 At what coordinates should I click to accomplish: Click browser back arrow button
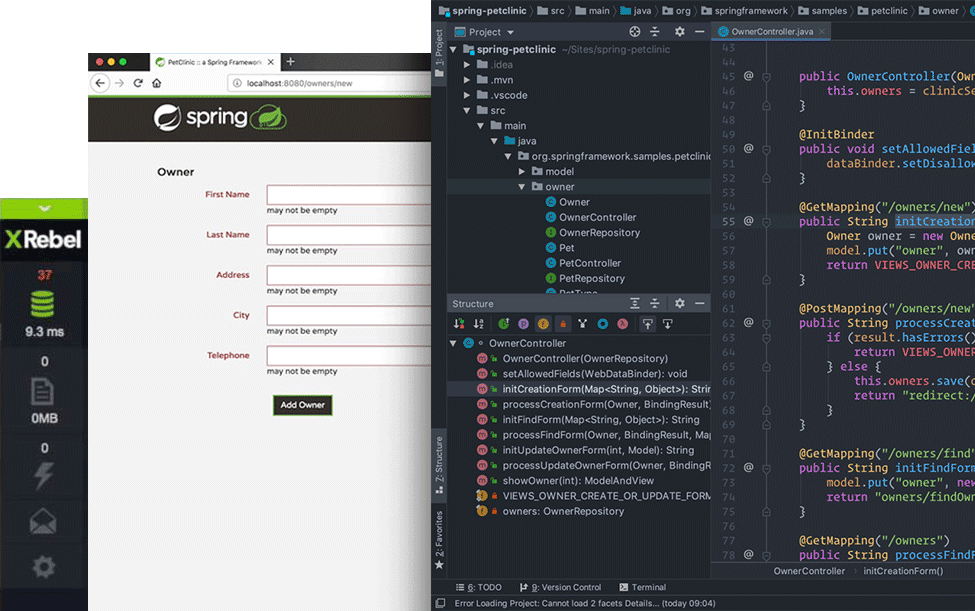(100, 83)
